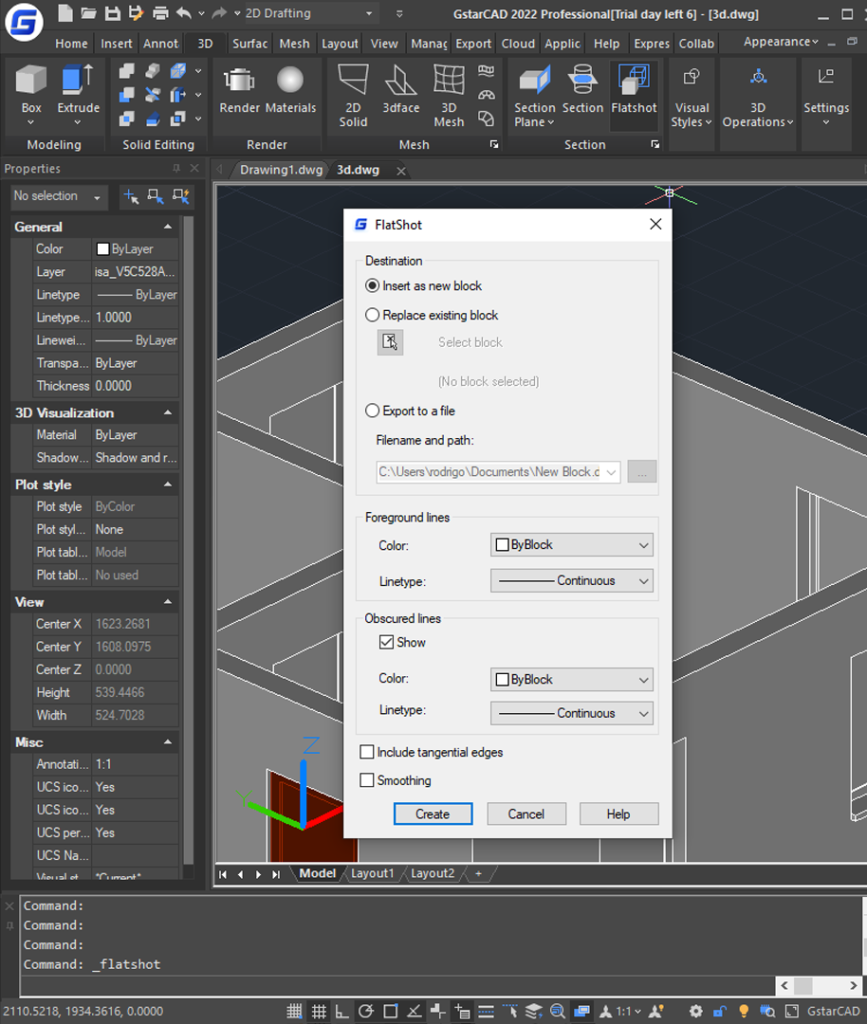Viewport: 867px width, 1024px height.
Task: Open the Insert ribbon tab
Action: [116, 44]
